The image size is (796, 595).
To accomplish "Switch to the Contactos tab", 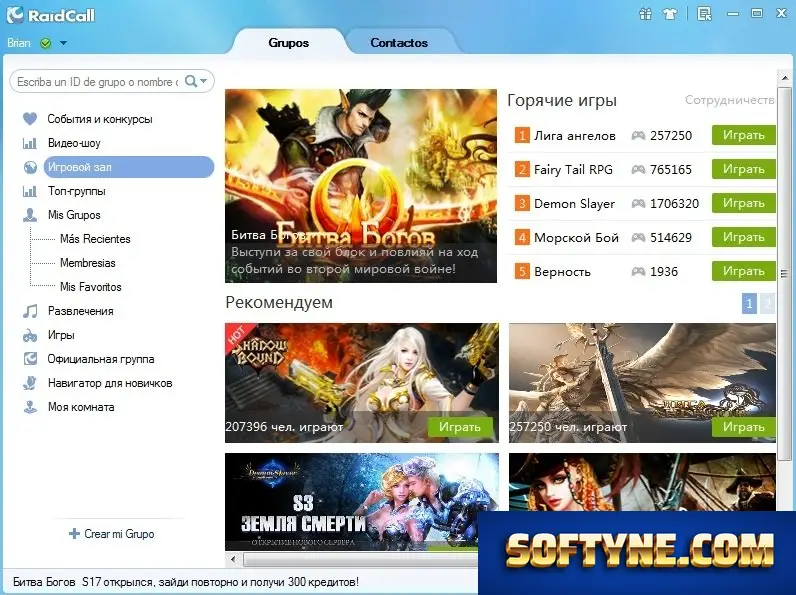I will 399,43.
